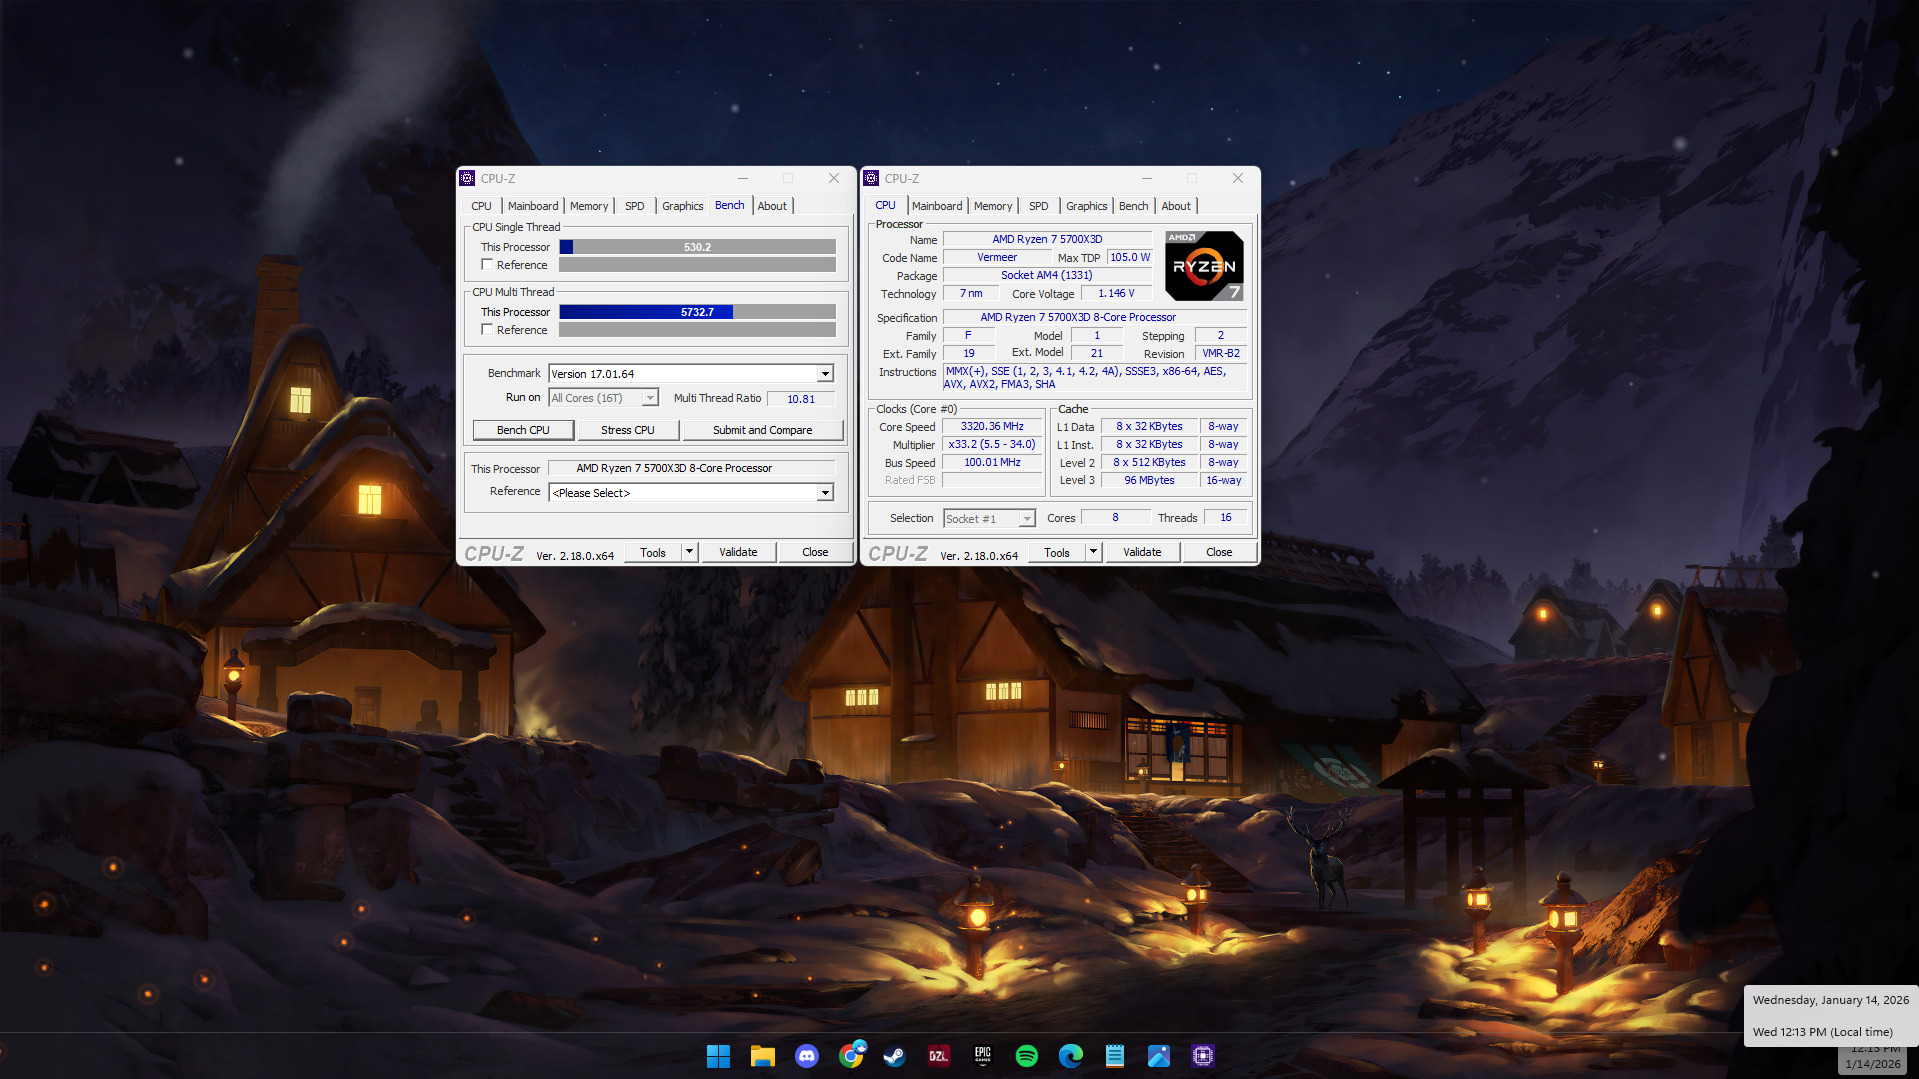This screenshot has width=1919, height=1079.
Task: Open the Benchmark version dropdown
Action: 825,374
